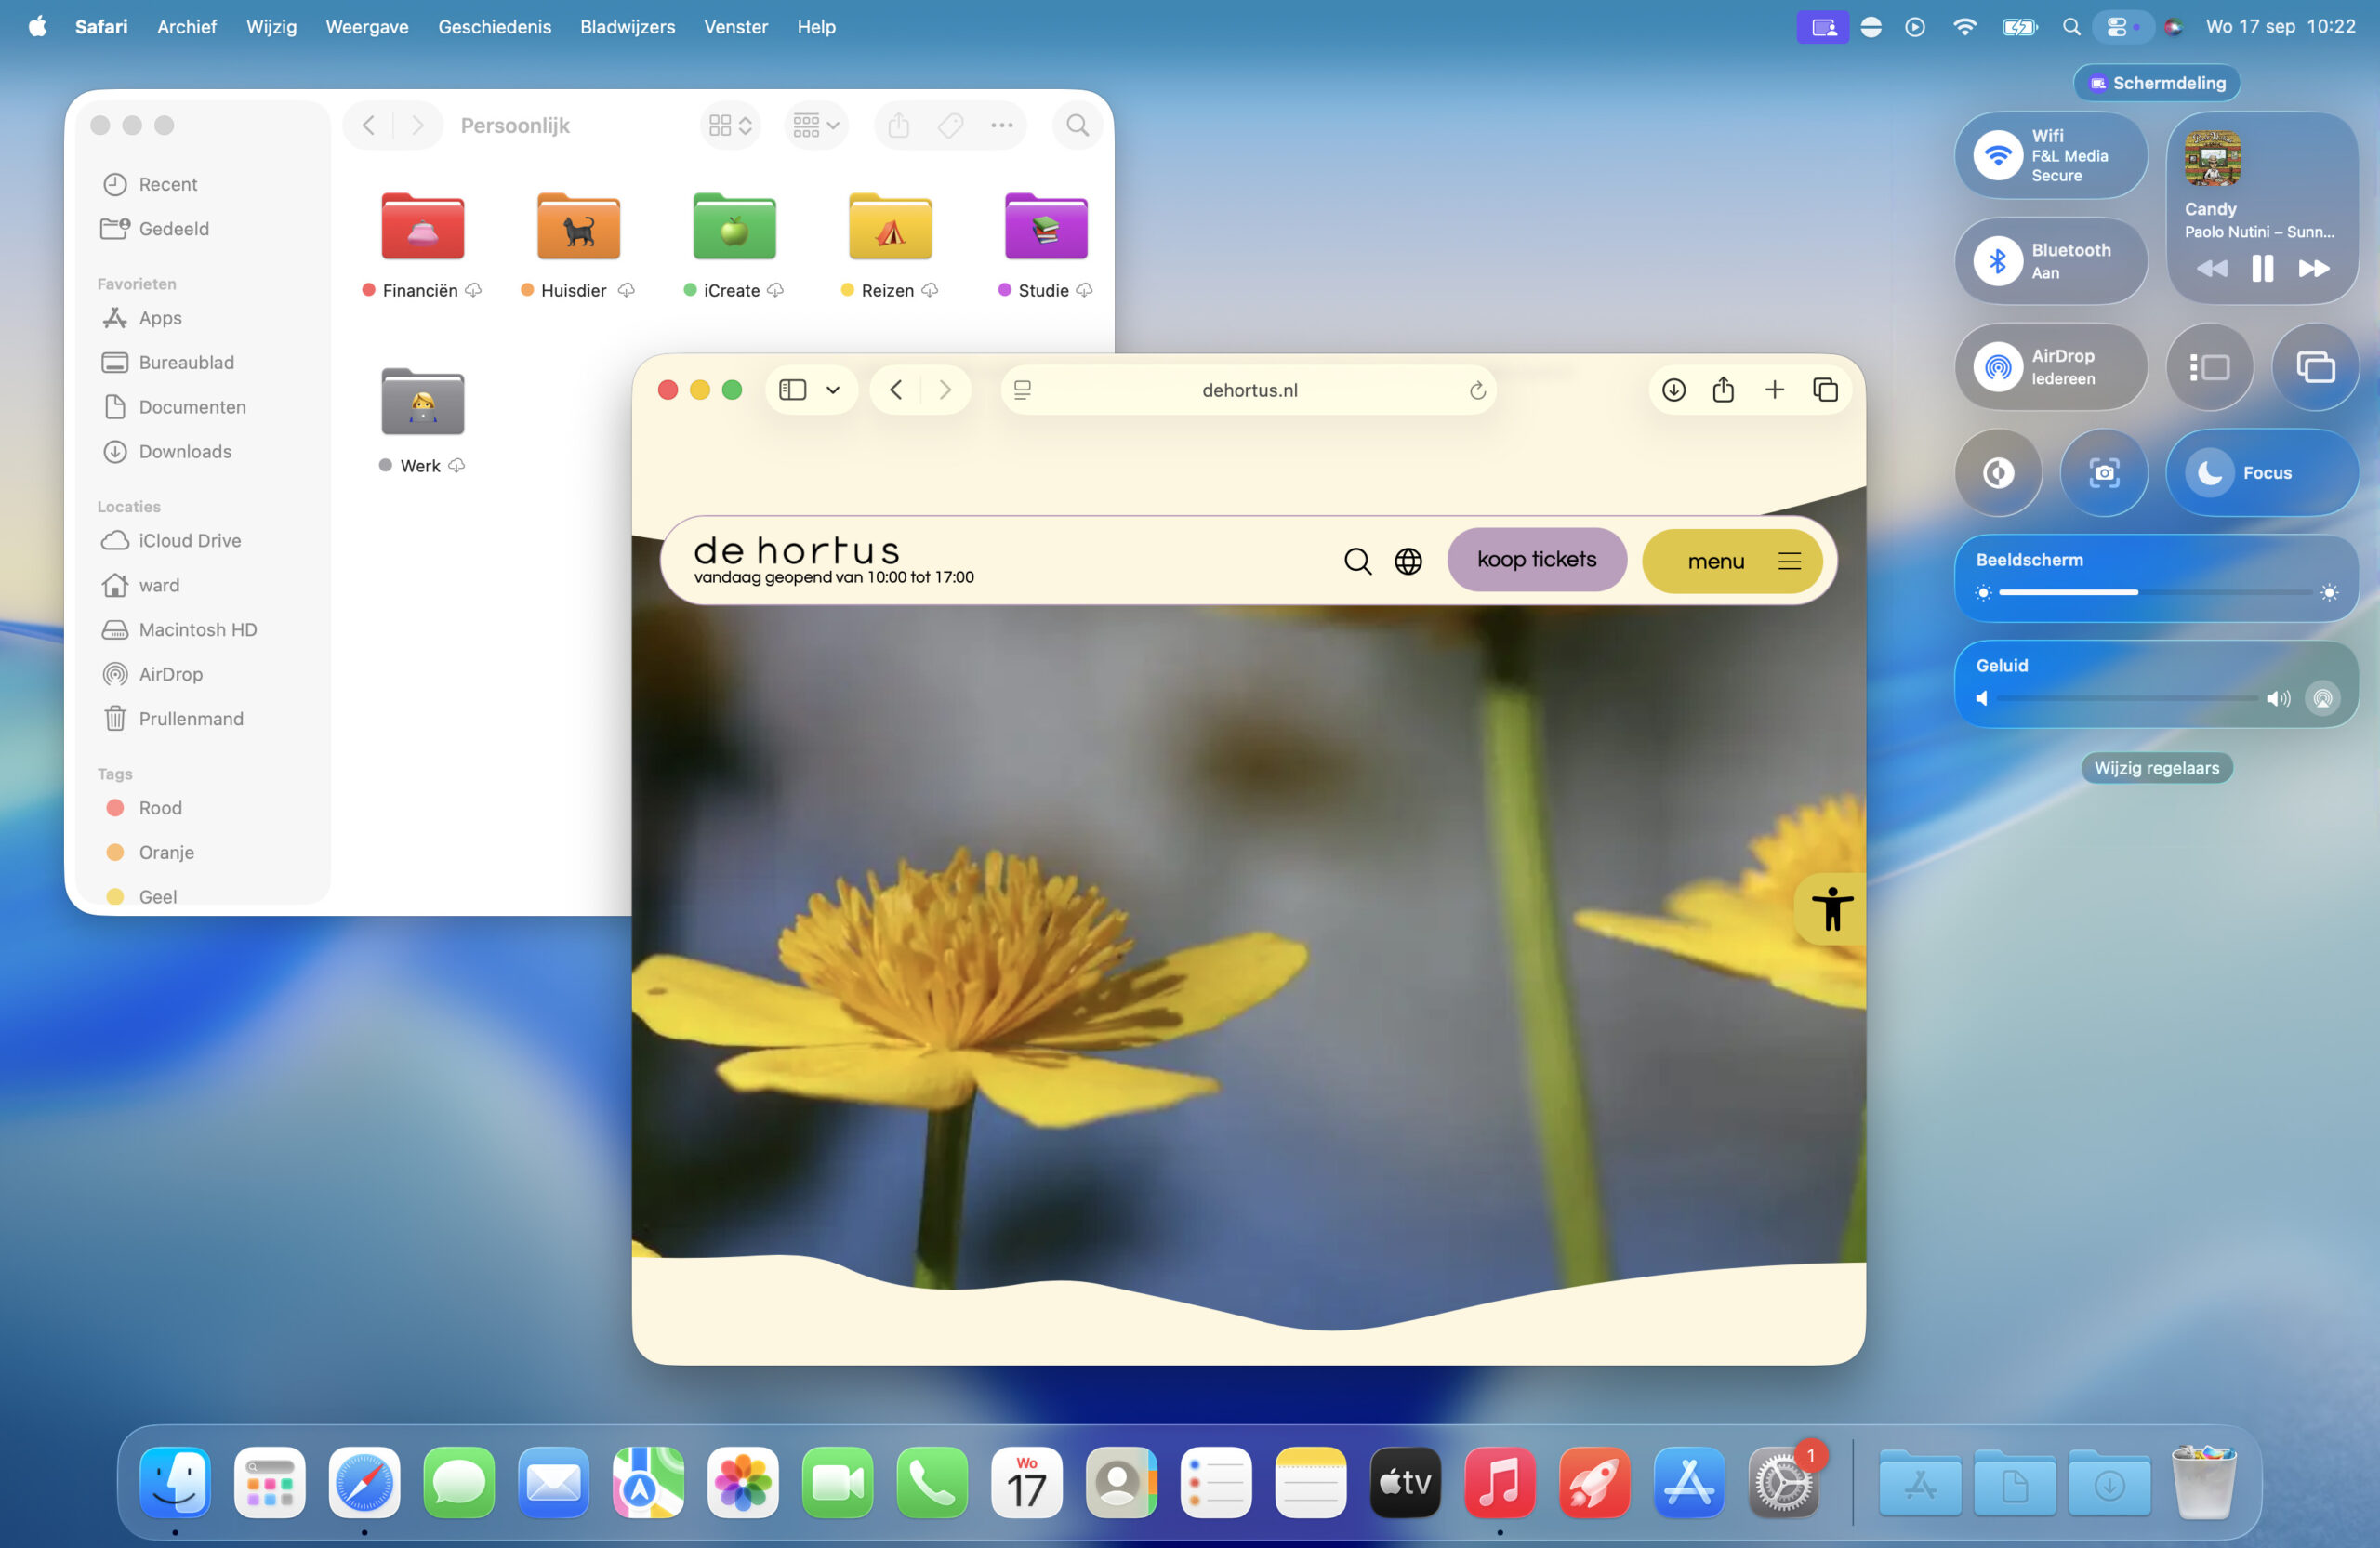Click the search magnifier on de hortus site
Viewport: 2380px width, 1548px height.
click(1357, 561)
